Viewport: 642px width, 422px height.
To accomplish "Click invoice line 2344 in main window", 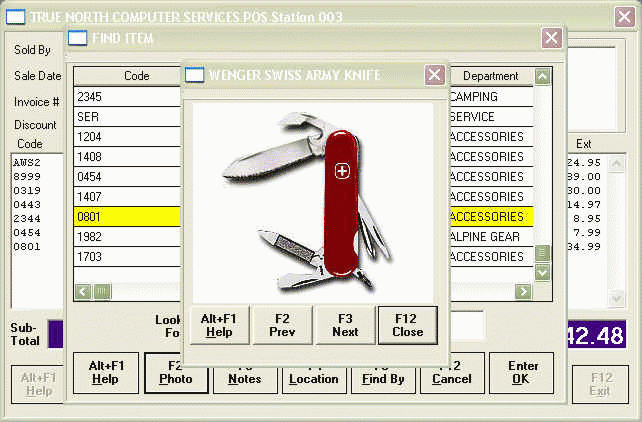I will click(x=27, y=218).
